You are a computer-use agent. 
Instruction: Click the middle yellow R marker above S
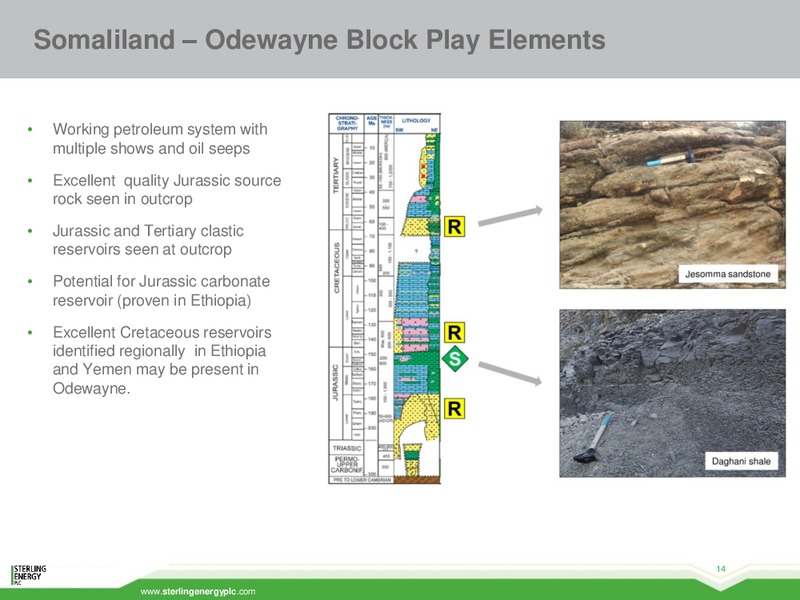click(454, 333)
